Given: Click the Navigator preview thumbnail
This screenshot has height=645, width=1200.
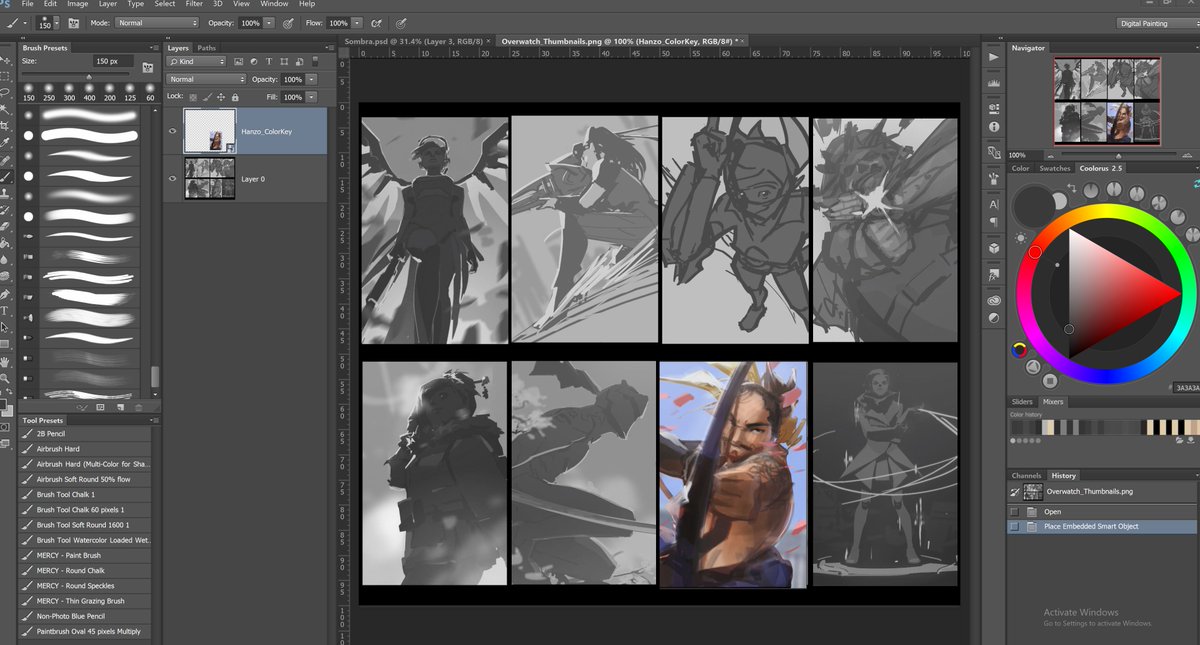Looking at the screenshot, I should [1106, 100].
